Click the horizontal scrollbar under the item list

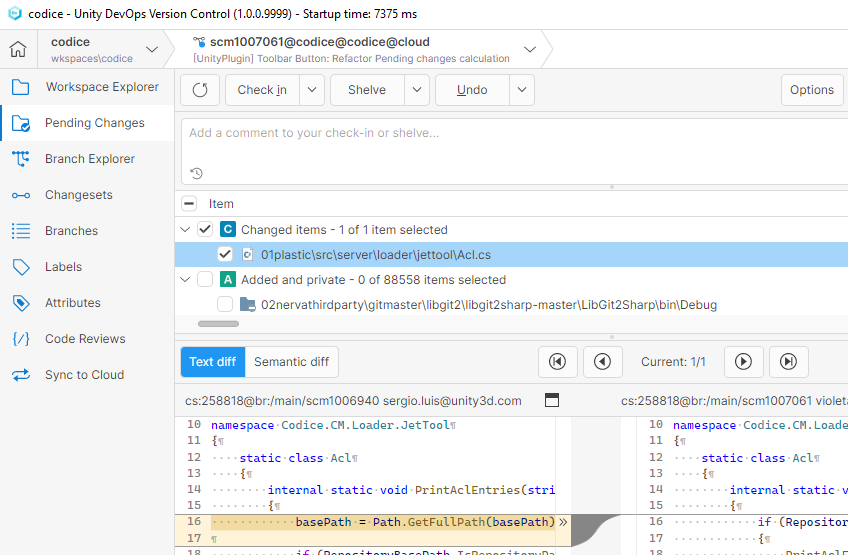click(218, 324)
